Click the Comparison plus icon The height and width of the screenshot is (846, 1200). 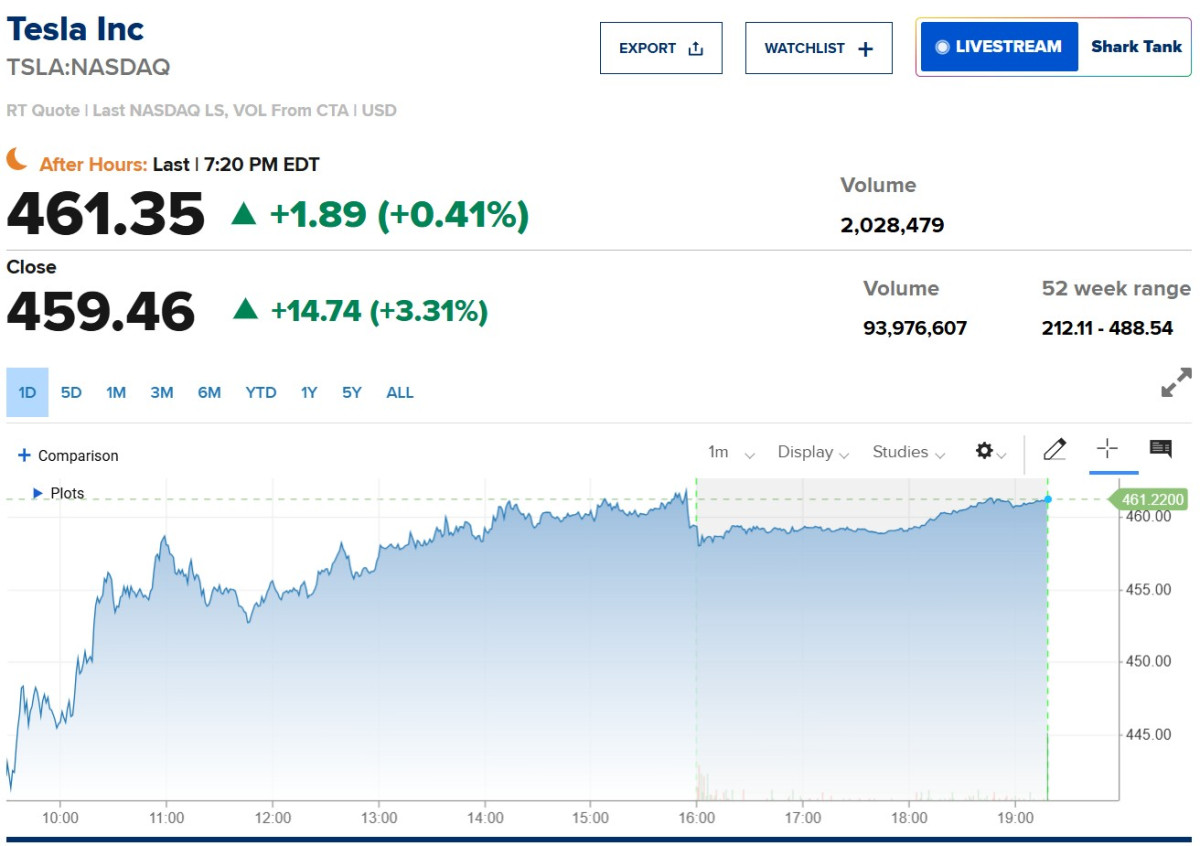[24, 455]
